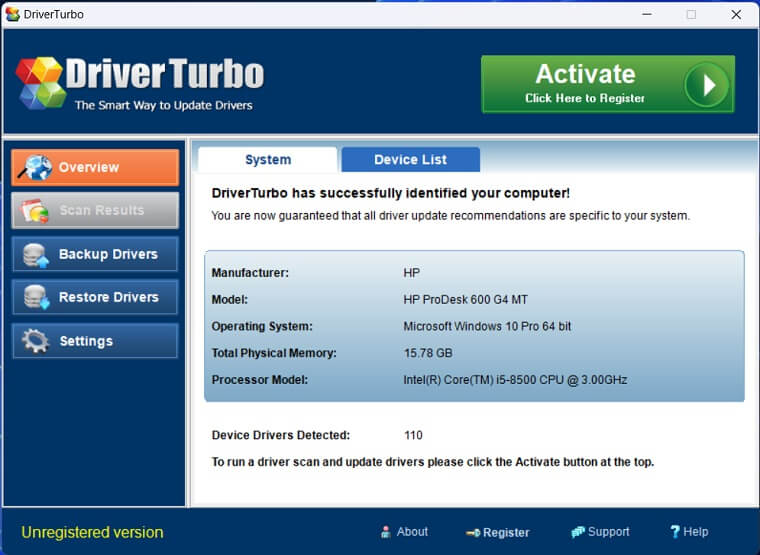The image size is (760, 555).
Task: Click the About person icon
Action: pos(386,532)
